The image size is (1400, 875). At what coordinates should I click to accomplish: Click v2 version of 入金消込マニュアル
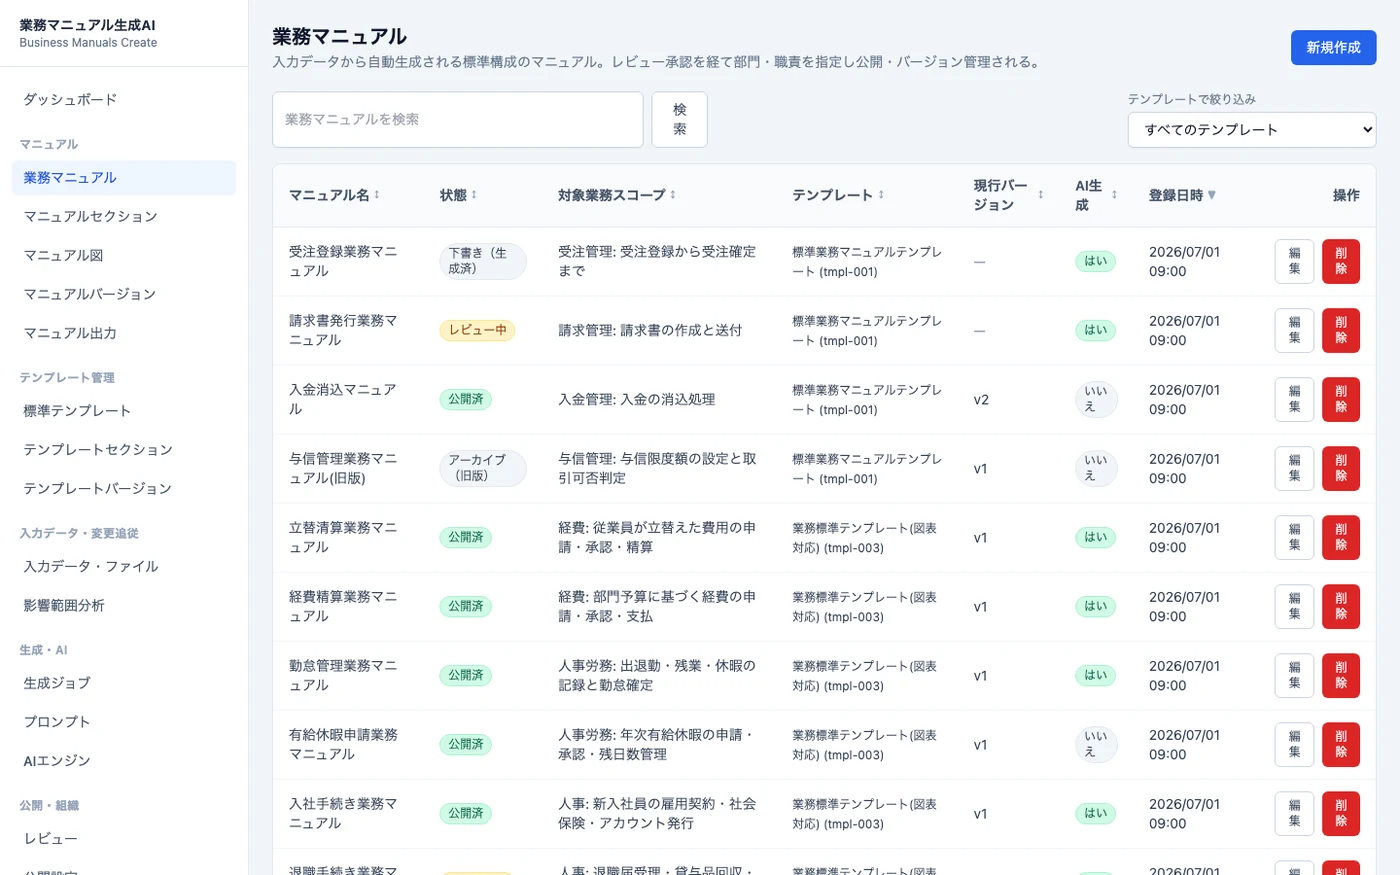tap(981, 400)
